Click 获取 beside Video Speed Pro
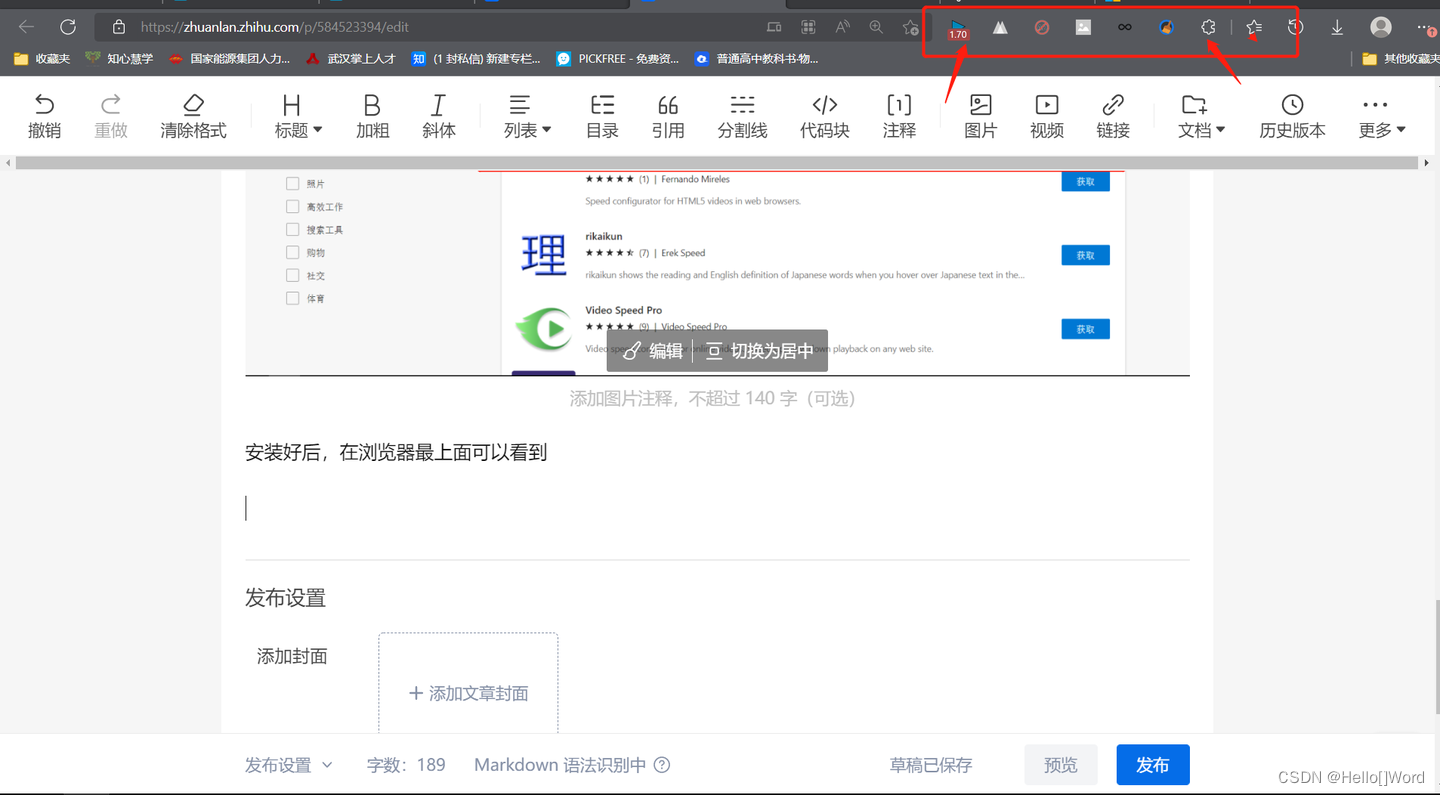Screen dimensions: 1440x795 coord(1085,329)
